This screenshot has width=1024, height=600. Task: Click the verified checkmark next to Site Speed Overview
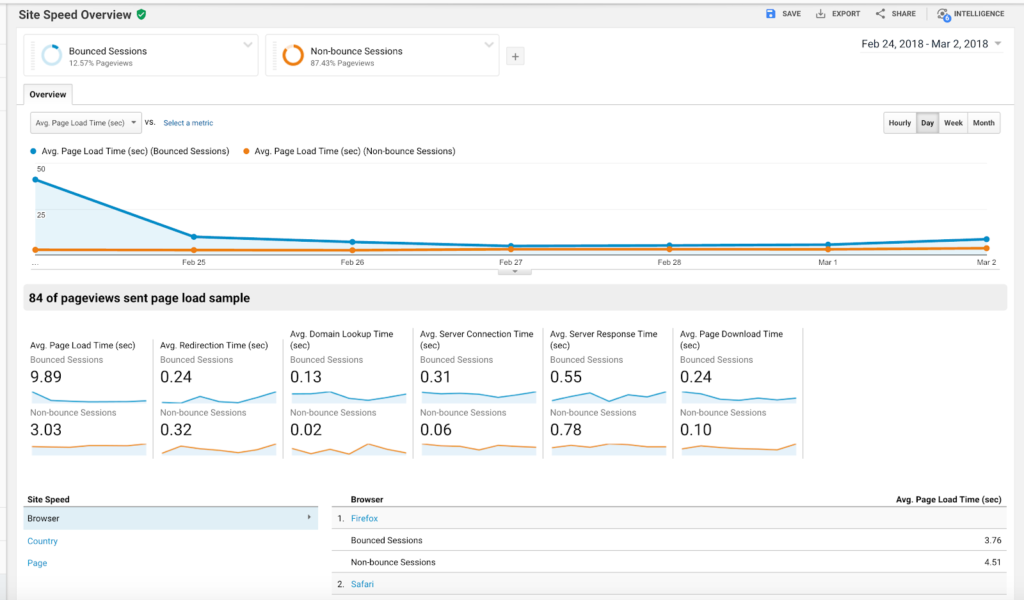141,14
